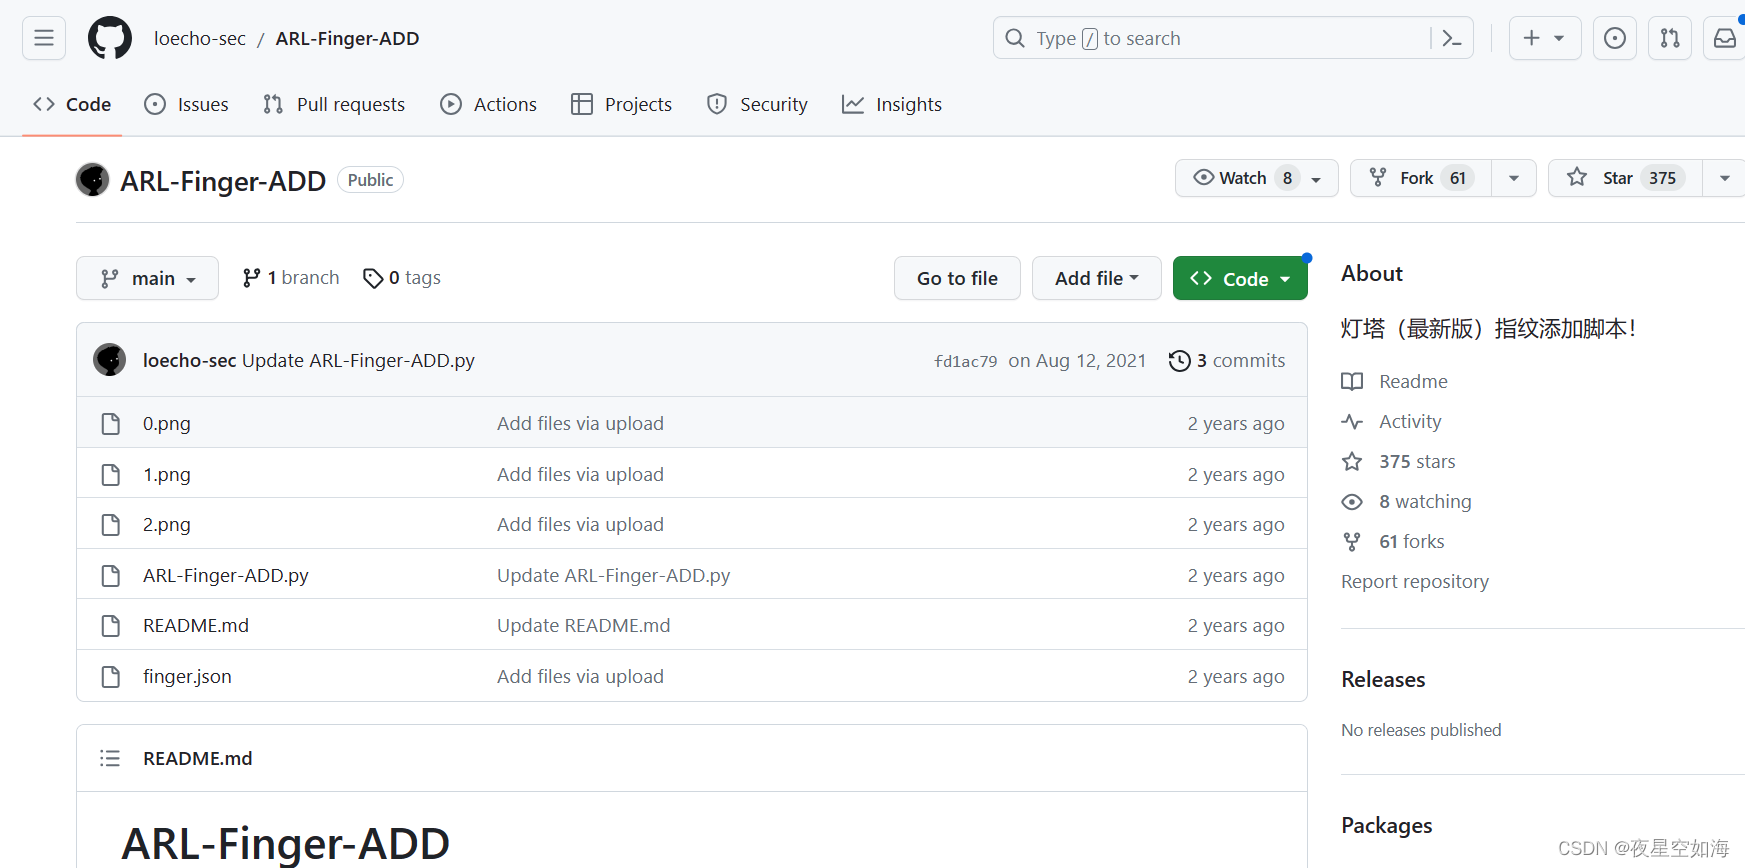This screenshot has height=868, width=1745.
Task: View the 0 tags list
Action: pos(402,278)
